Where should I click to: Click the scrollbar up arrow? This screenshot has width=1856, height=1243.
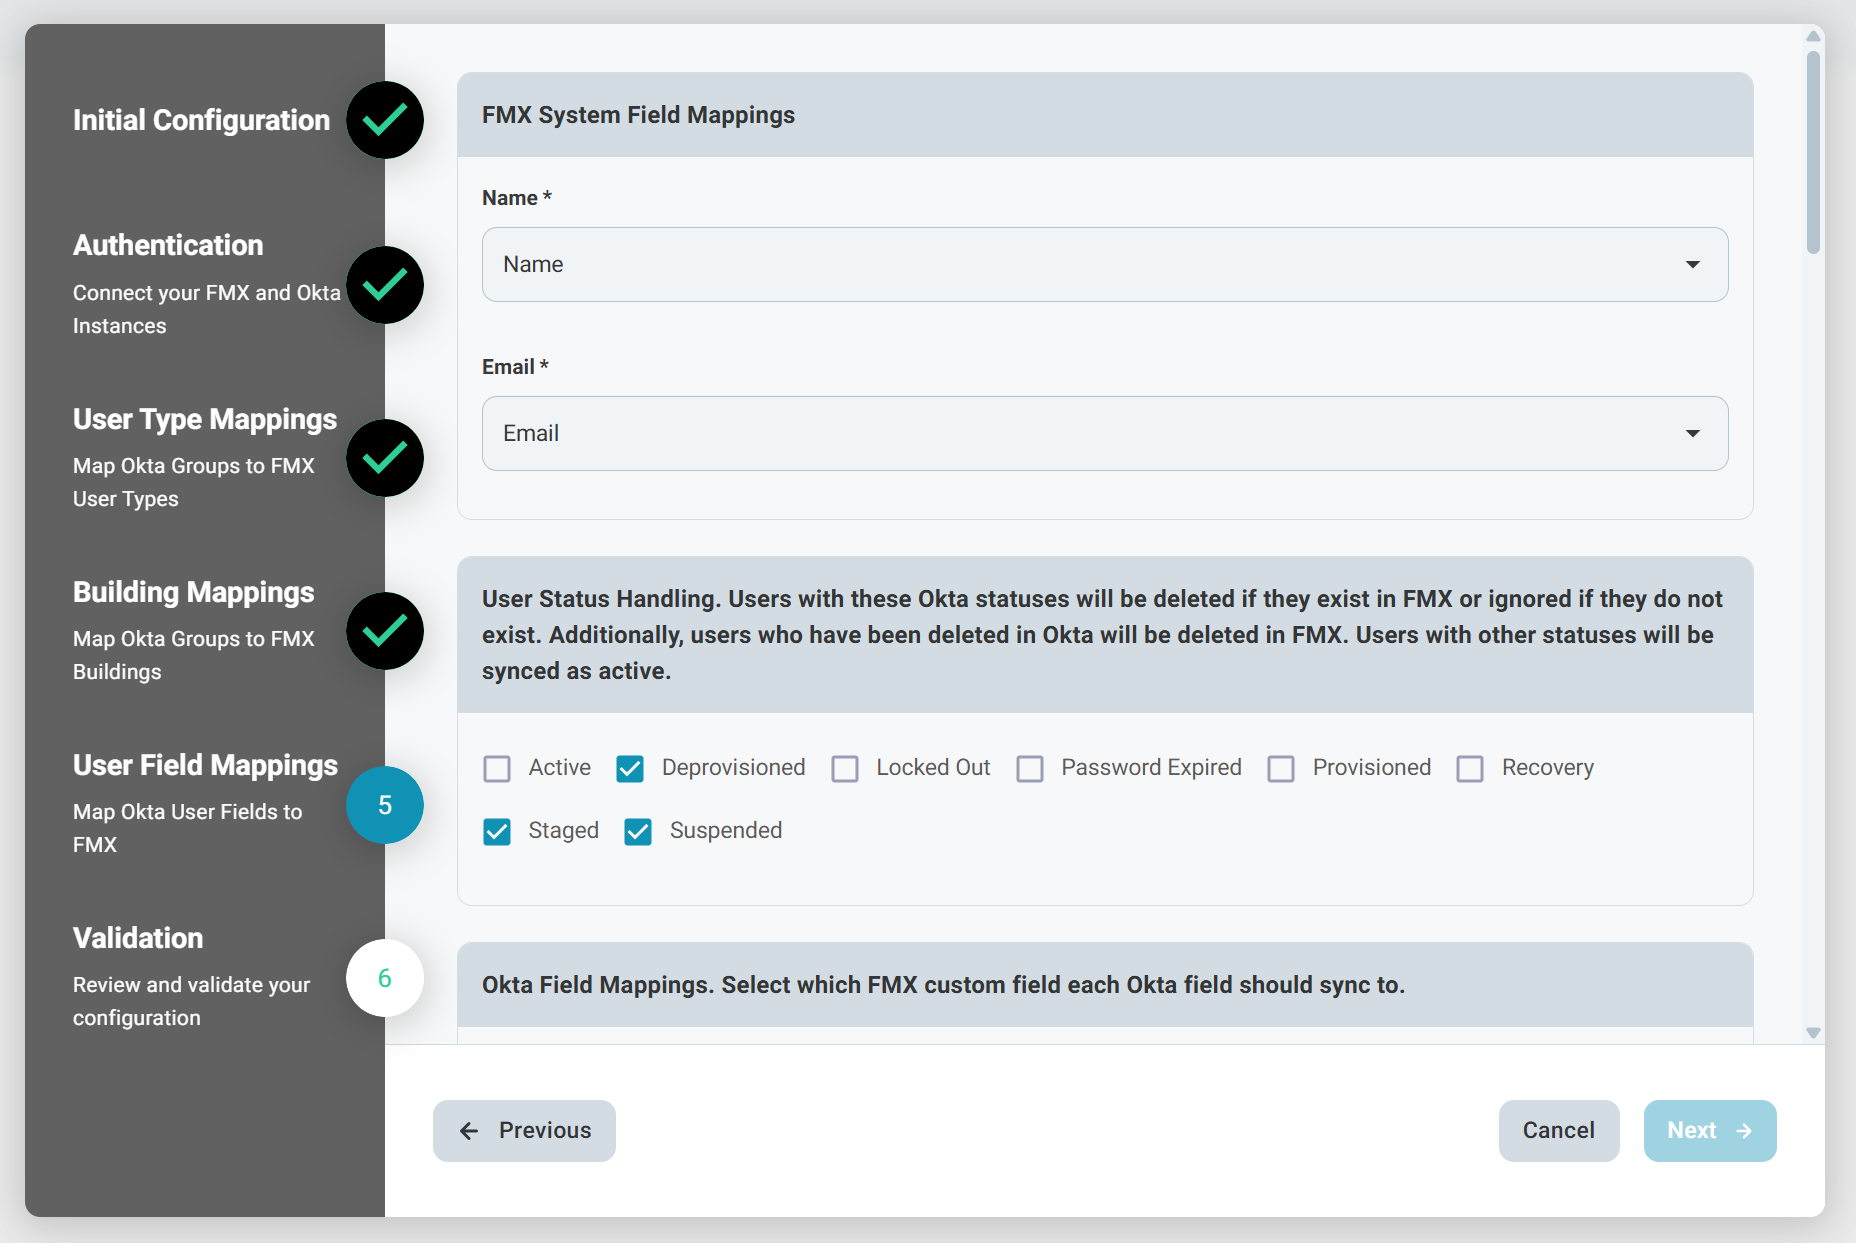(1813, 36)
